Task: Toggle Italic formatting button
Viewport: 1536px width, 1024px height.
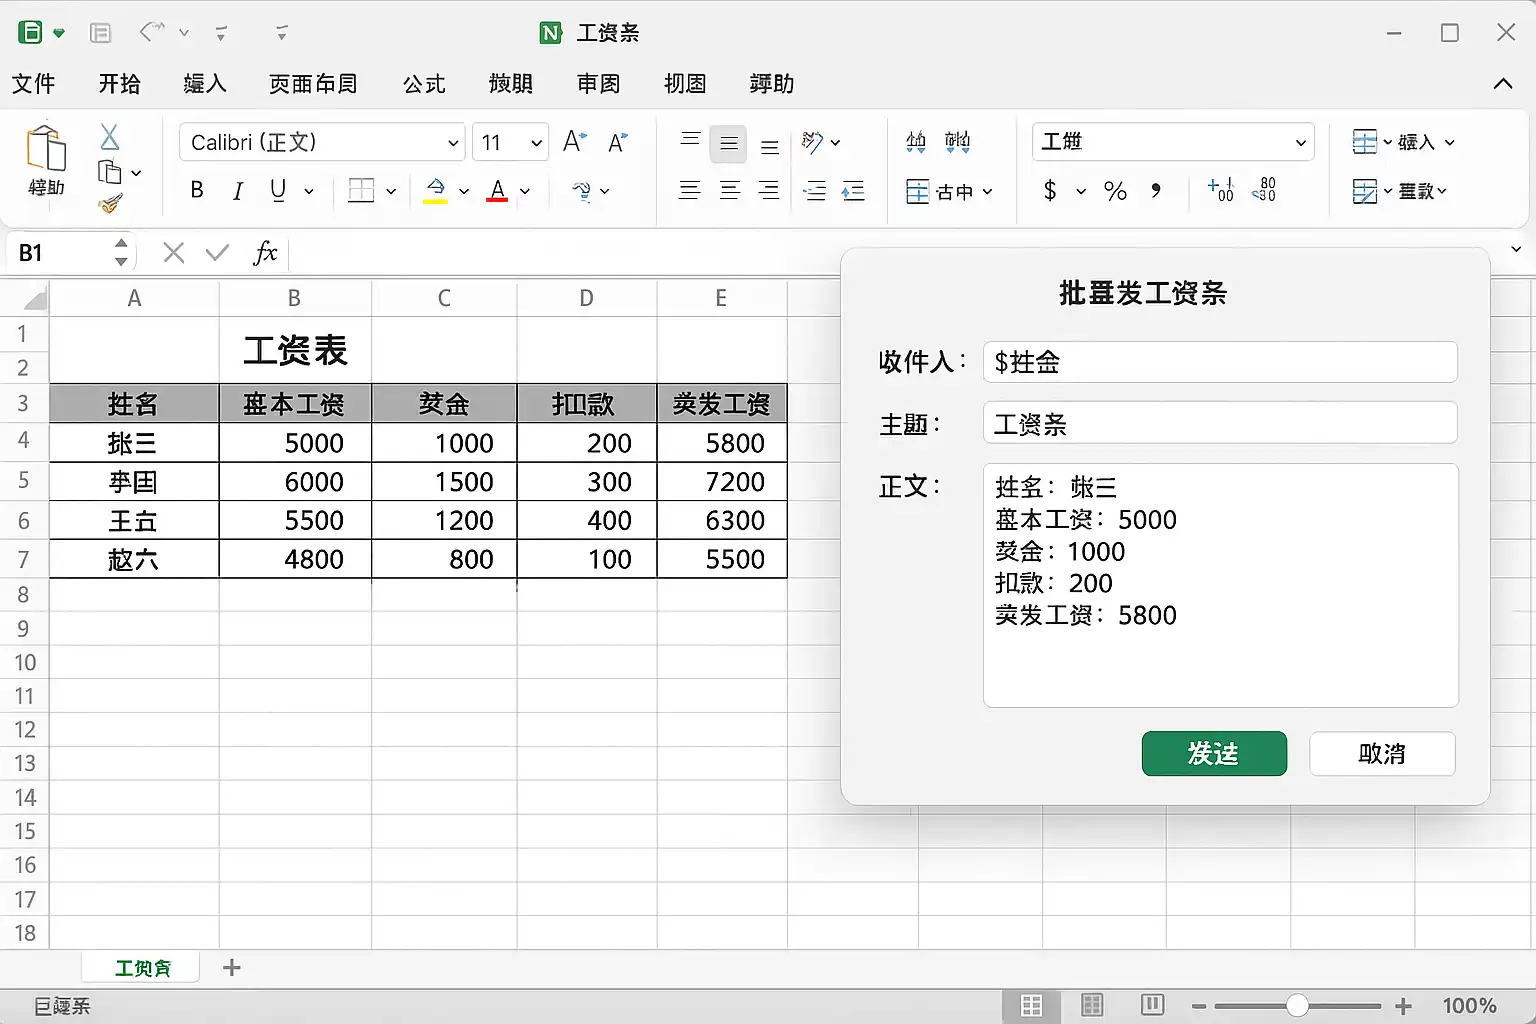Action: click(x=237, y=190)
